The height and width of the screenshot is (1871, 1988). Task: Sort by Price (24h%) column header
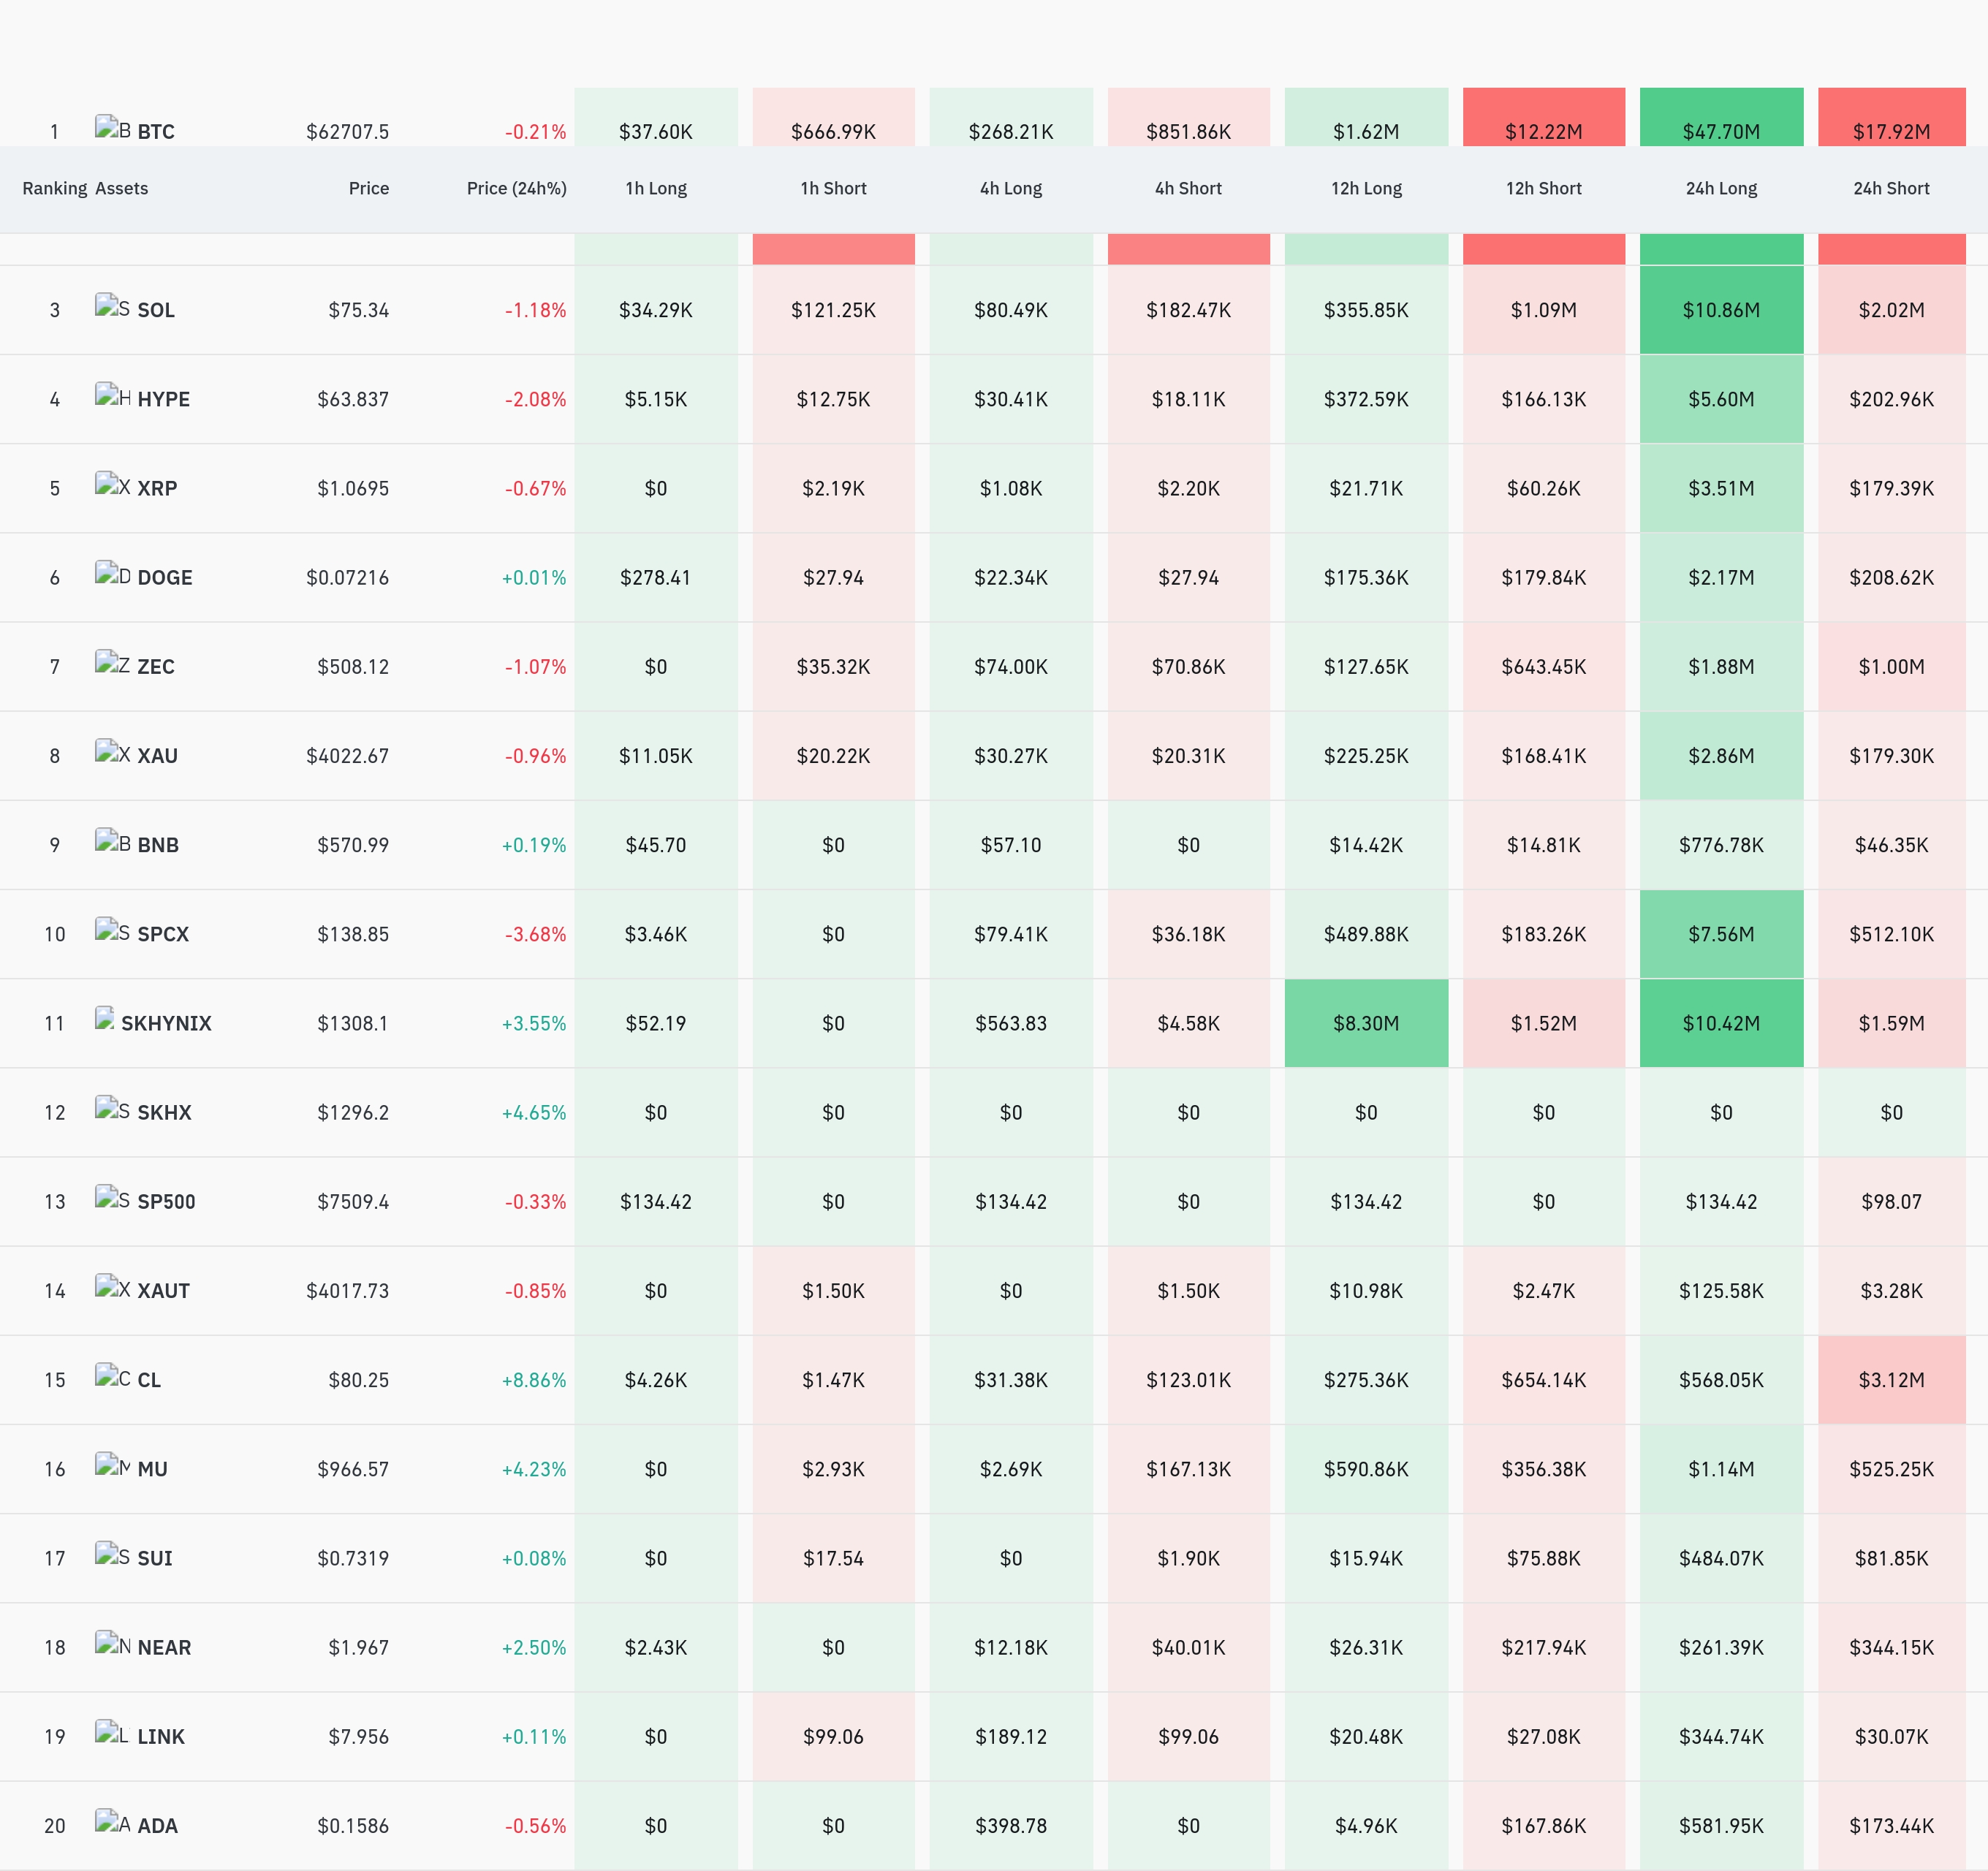[x=517, y=188]
